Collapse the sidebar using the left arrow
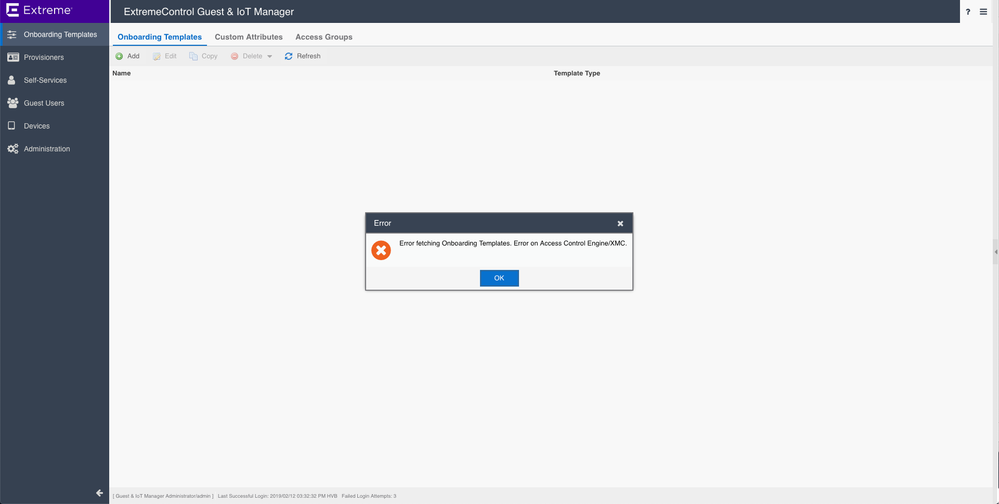999x504 pixels. tap(99, 493)
